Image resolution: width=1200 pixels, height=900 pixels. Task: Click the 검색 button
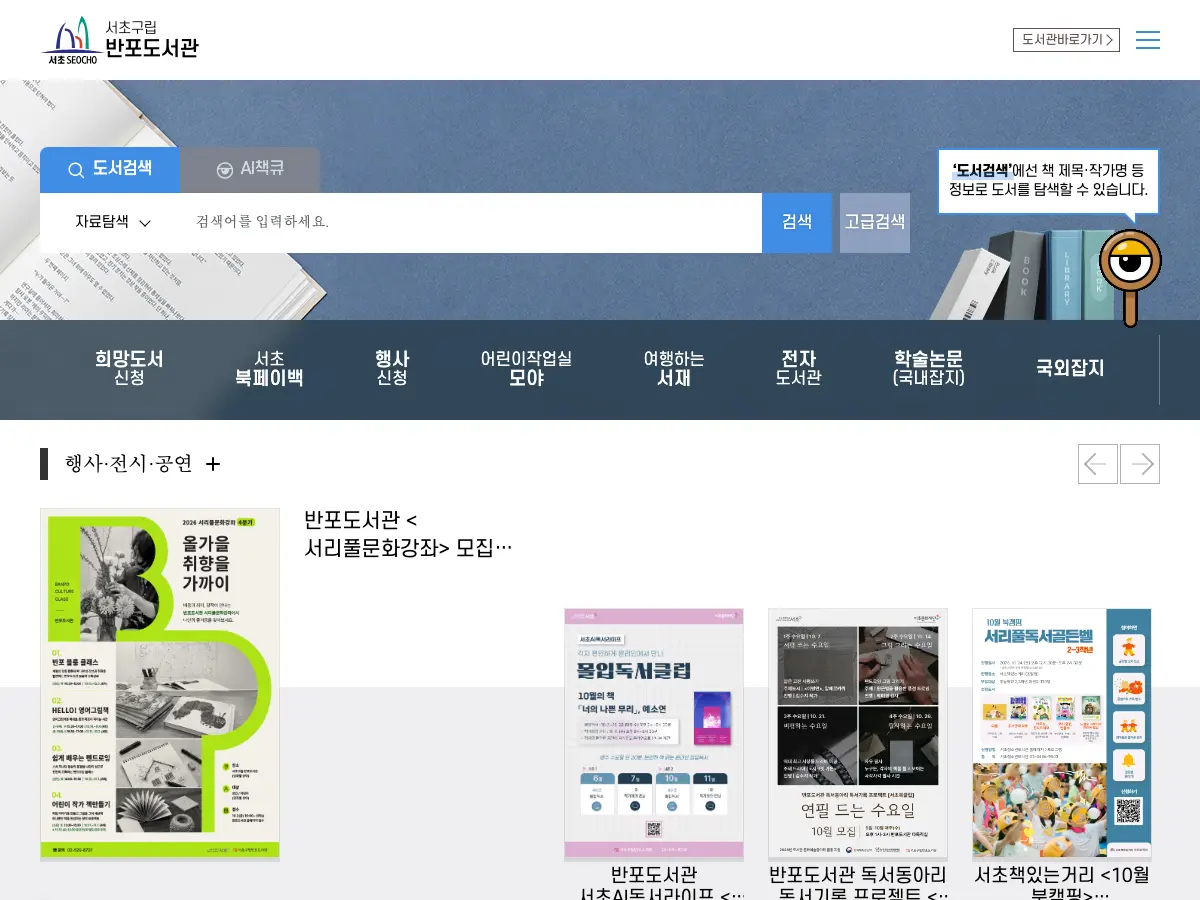(x=797, y=222)
